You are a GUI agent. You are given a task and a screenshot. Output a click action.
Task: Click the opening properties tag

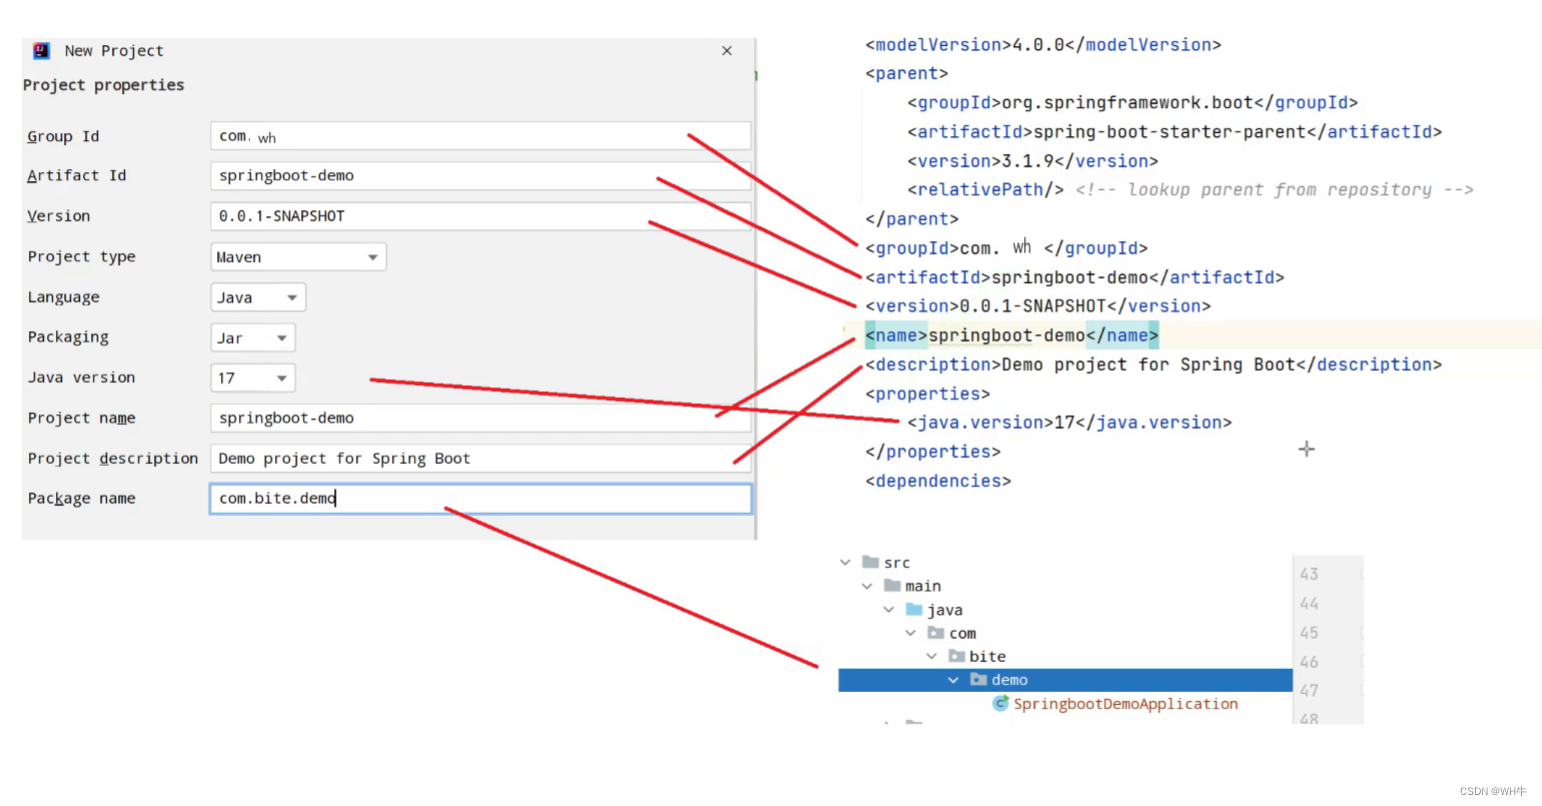coord(928,394)
